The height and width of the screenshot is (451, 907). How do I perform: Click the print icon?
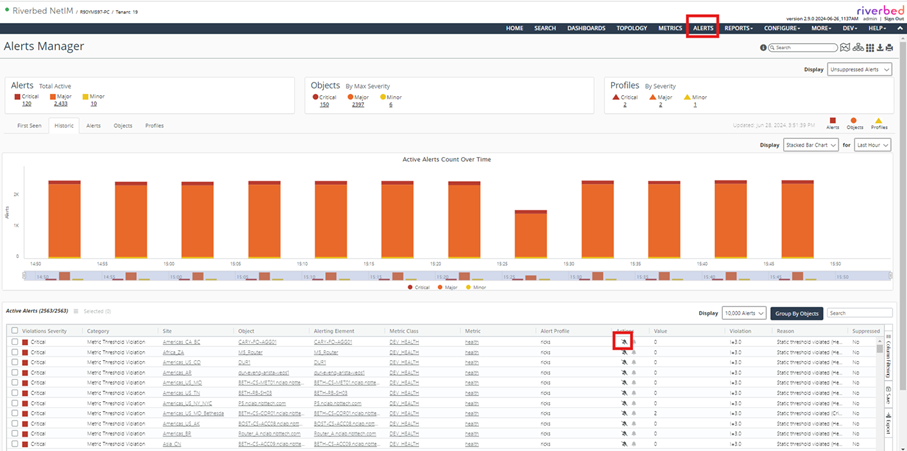click(889, 48)
